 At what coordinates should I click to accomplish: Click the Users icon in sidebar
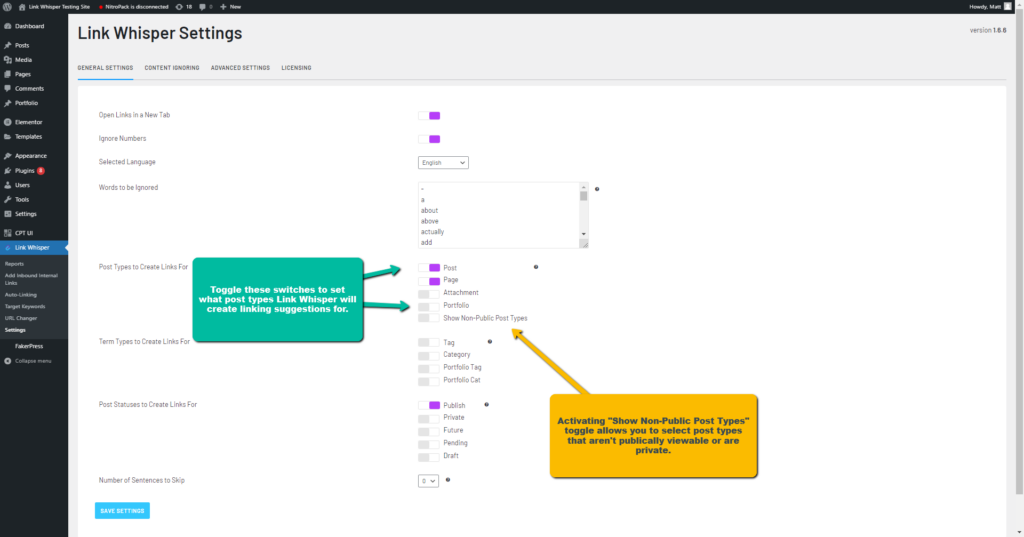pyautogui.click(x=8, y=185)
